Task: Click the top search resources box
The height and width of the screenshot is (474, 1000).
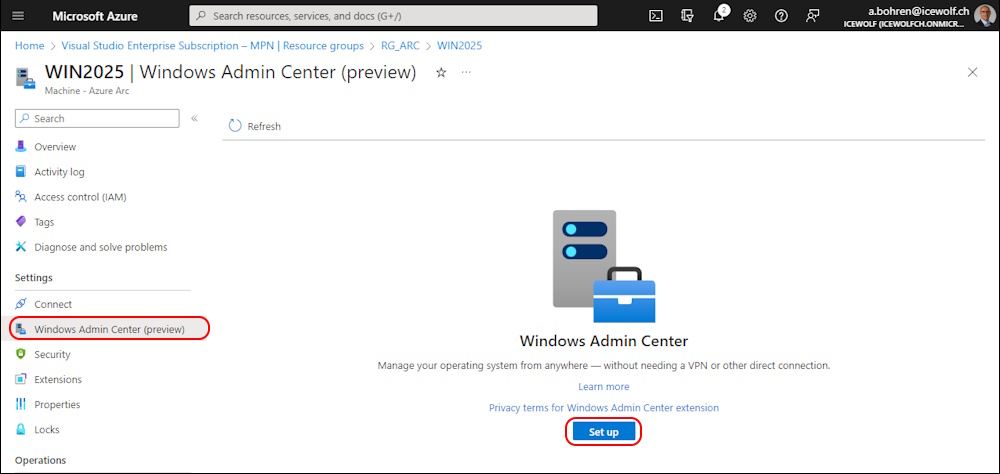Action: (393, 16)
